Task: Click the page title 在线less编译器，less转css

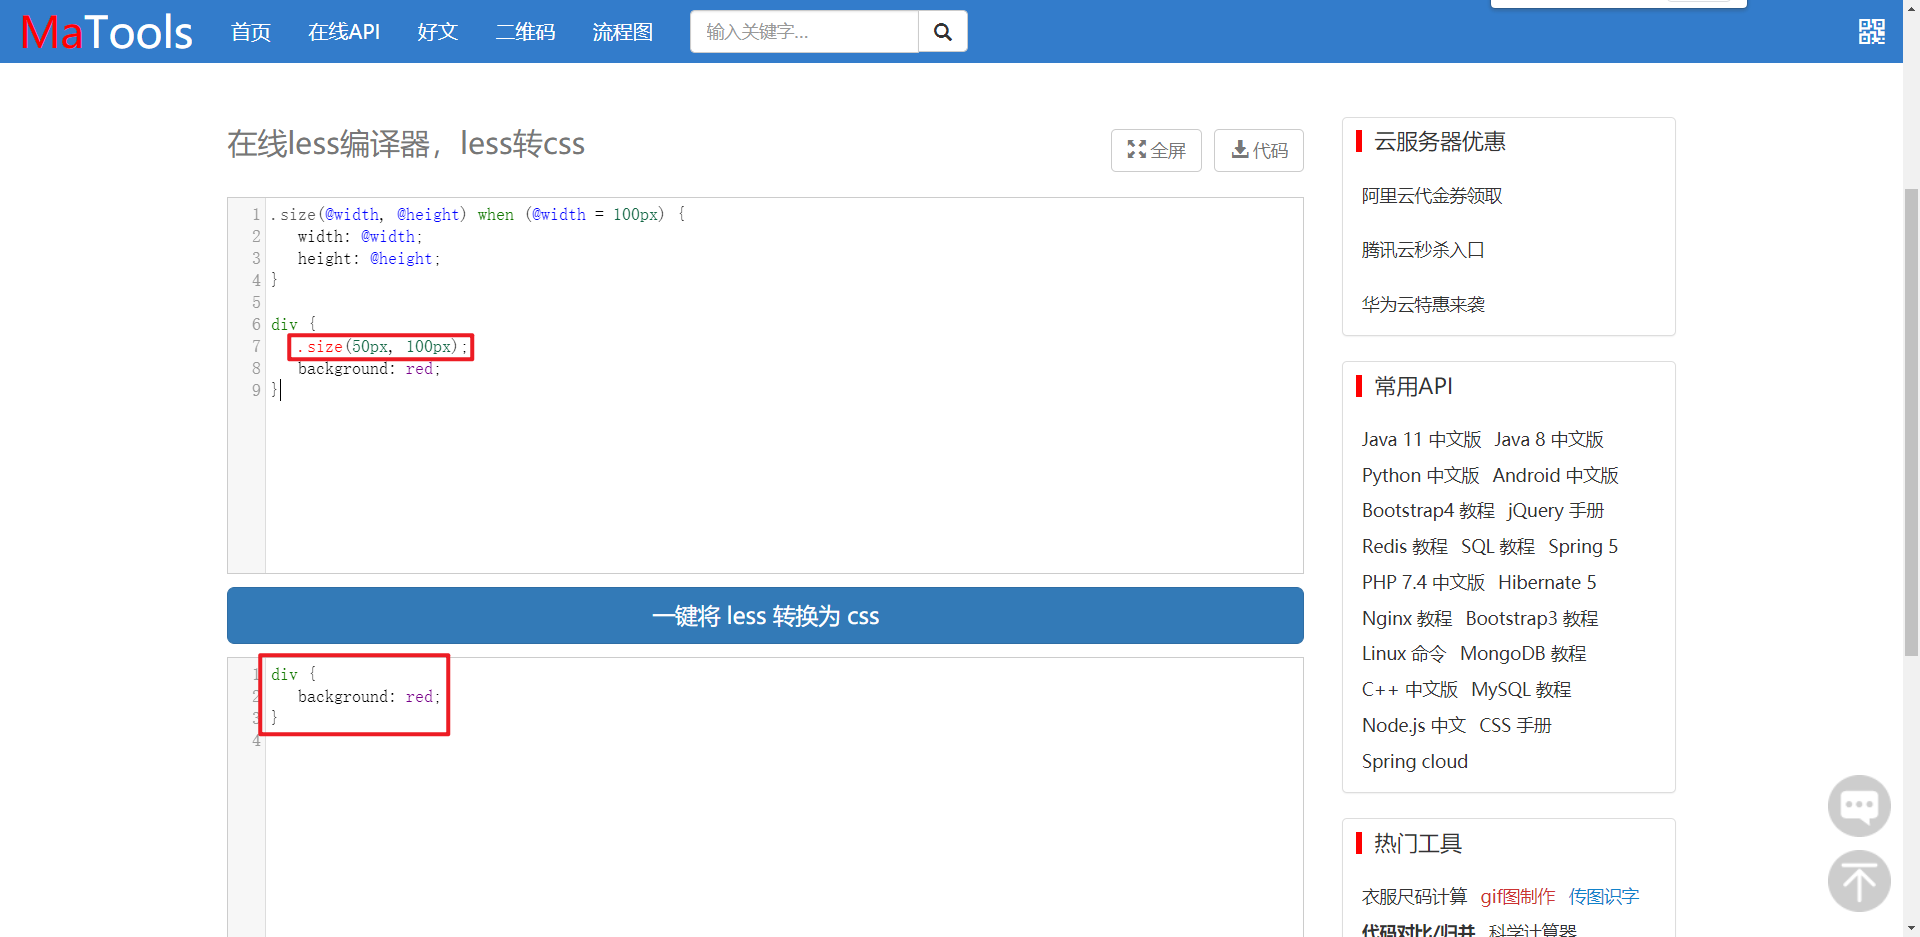Action: click(406, 144)
